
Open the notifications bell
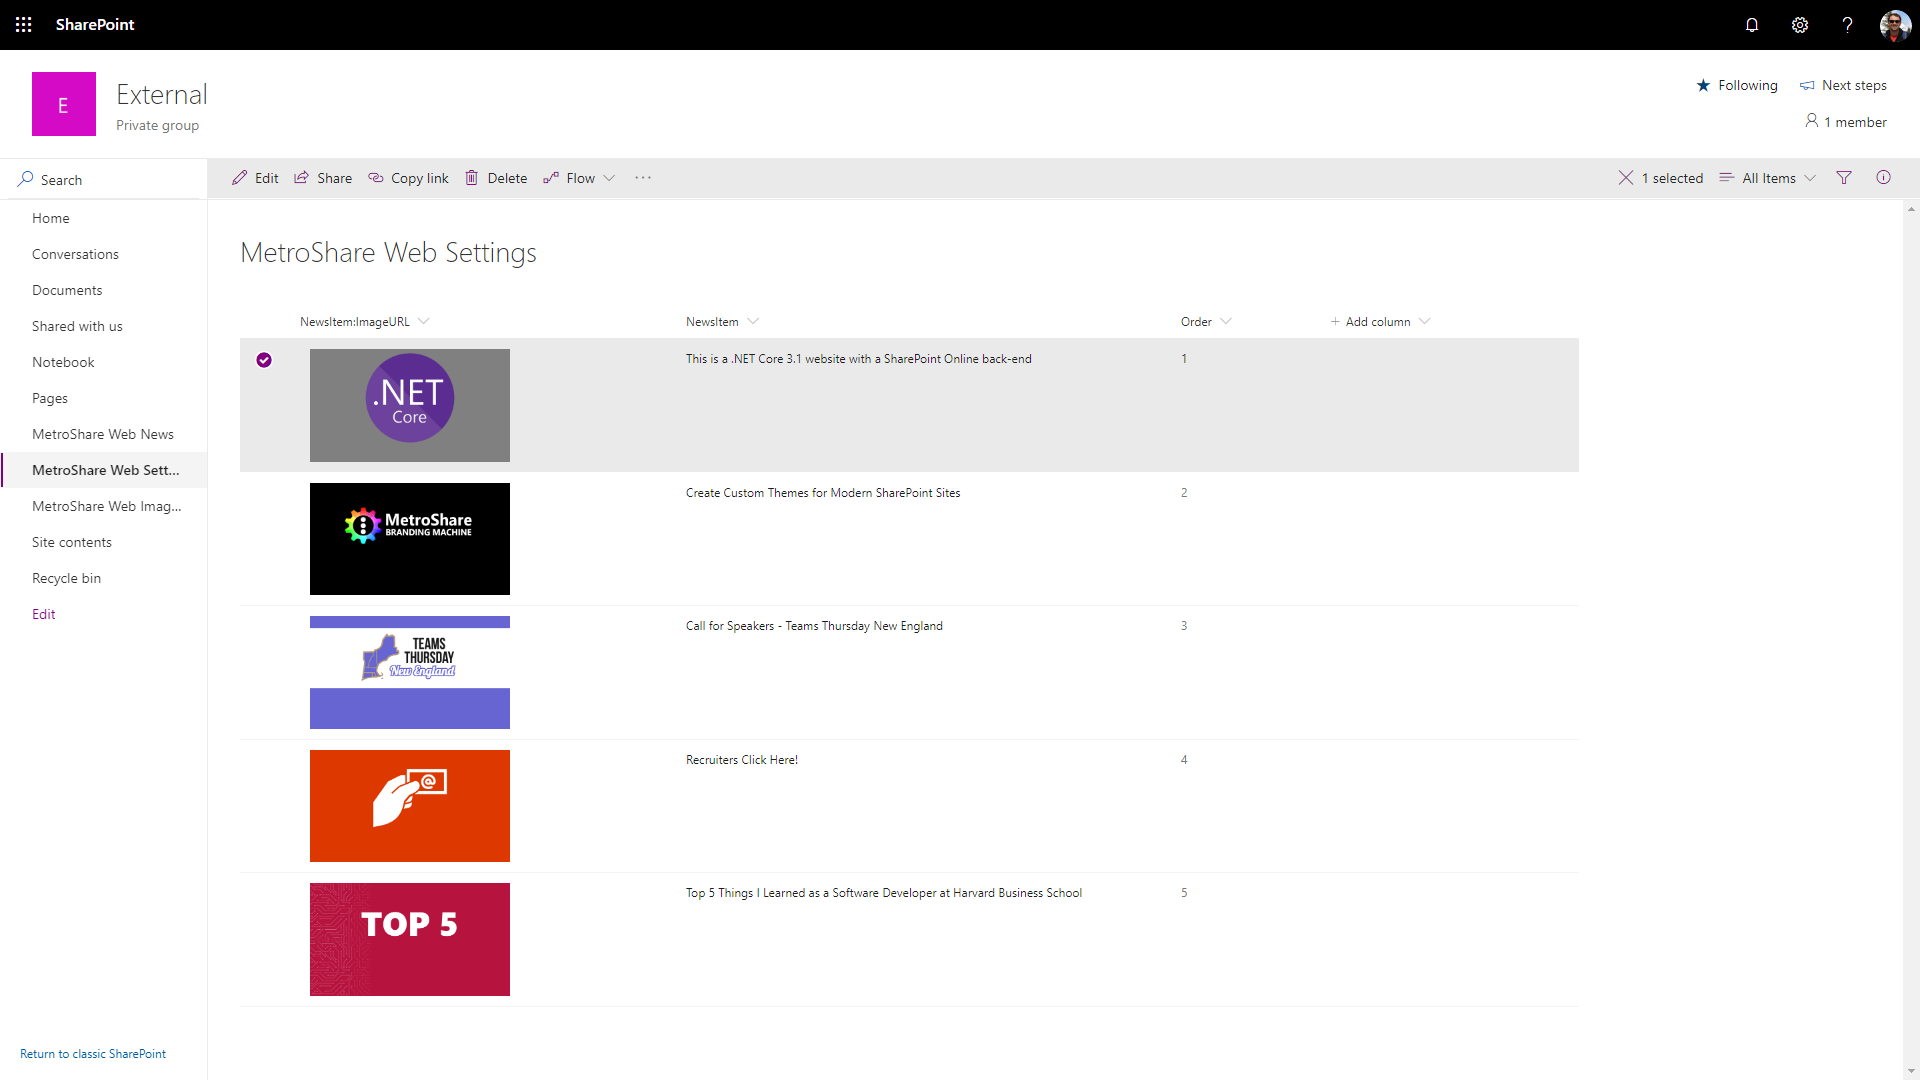click(1752, 25)
